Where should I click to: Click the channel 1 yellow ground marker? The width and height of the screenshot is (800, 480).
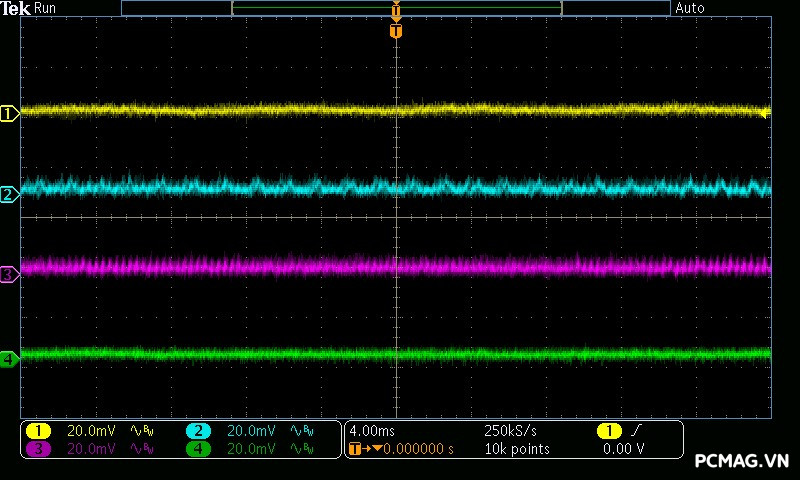coord(9,113)
